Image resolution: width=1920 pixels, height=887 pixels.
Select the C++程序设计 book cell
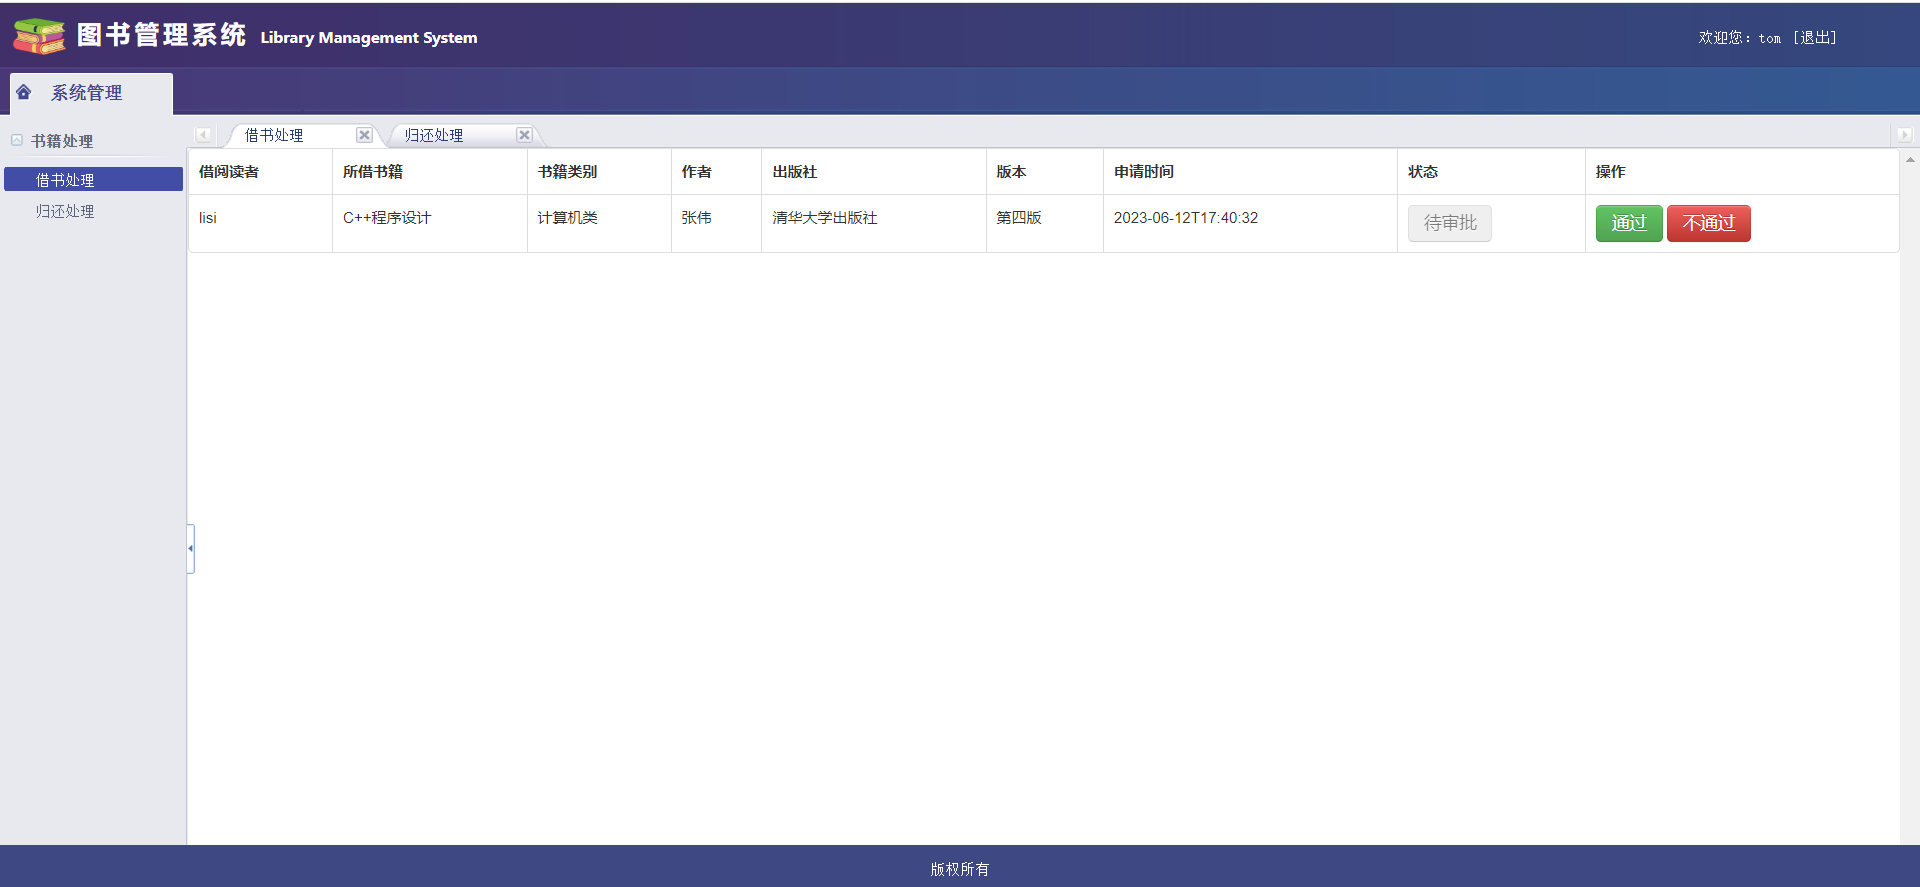(387, 218)
